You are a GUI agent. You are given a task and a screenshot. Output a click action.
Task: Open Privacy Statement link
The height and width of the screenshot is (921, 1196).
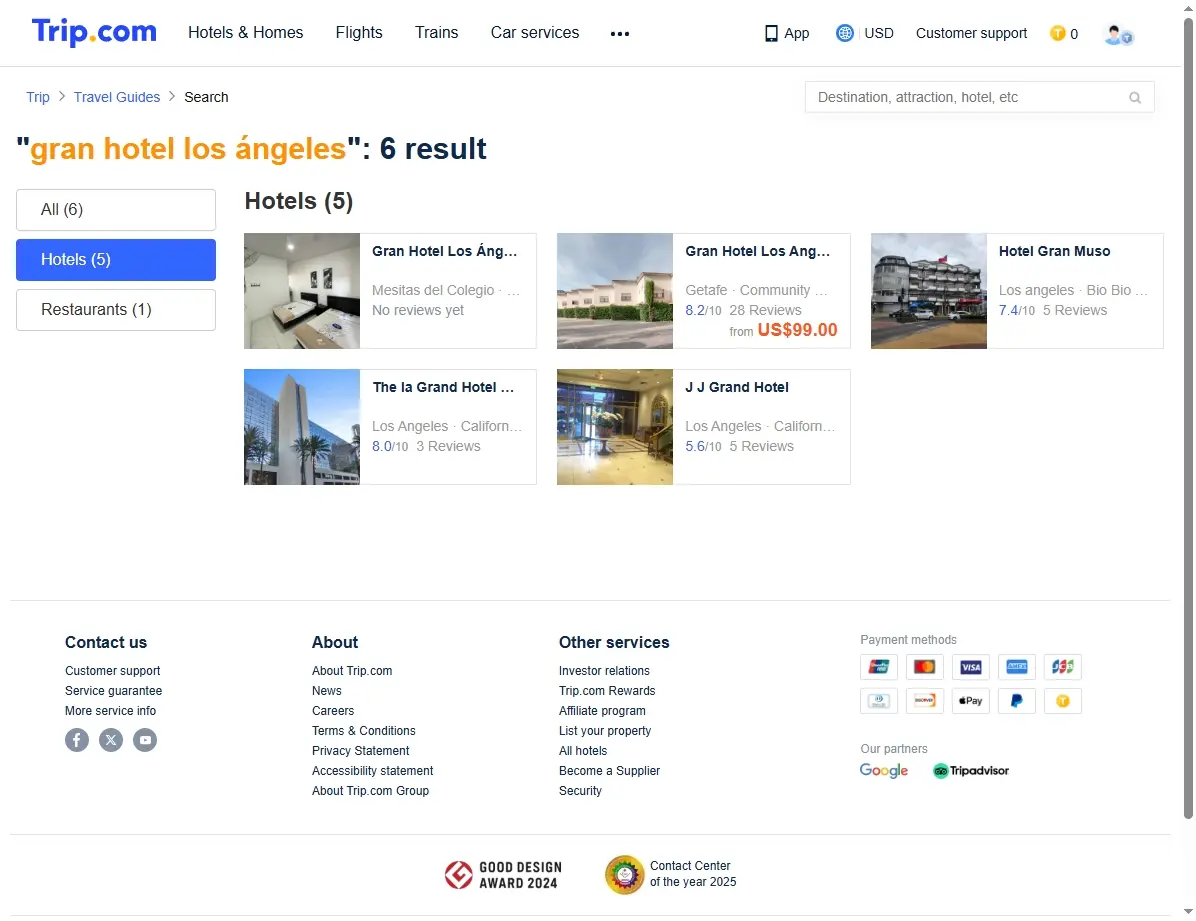pos(360,751)
